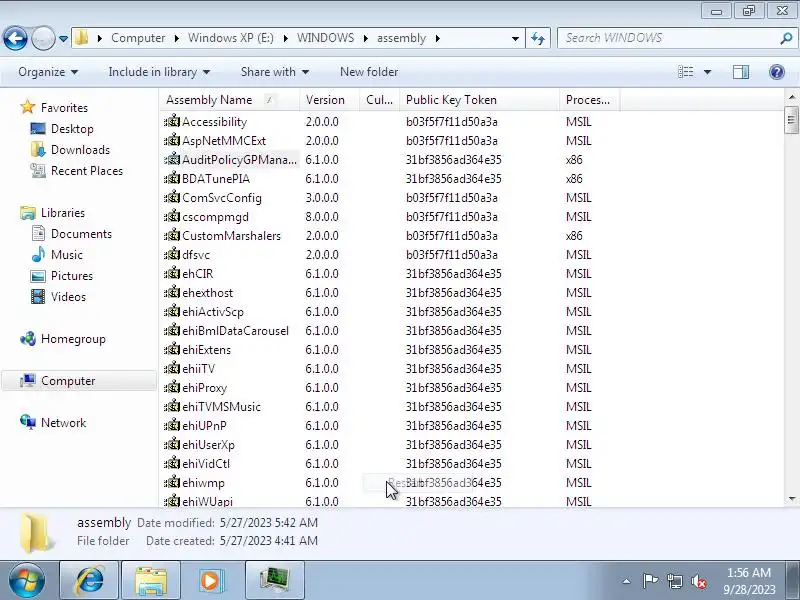Screen dimensions: 800x600
Task: Click the AspNetMMCExt assembly icon
Action: 172,140
